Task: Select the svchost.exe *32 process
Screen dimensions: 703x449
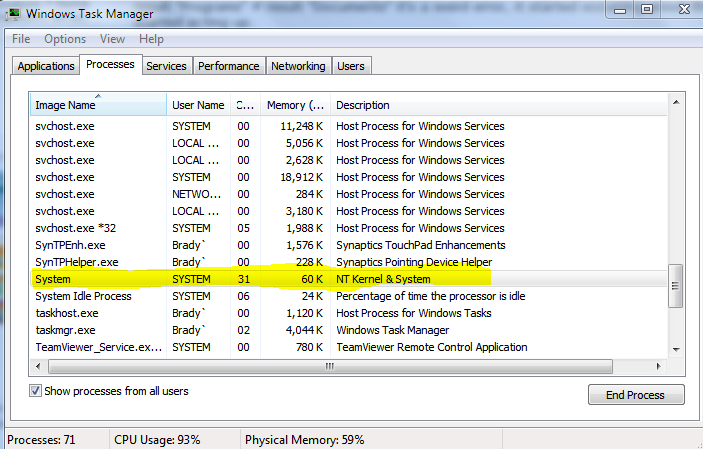Action: click(349, 228)
